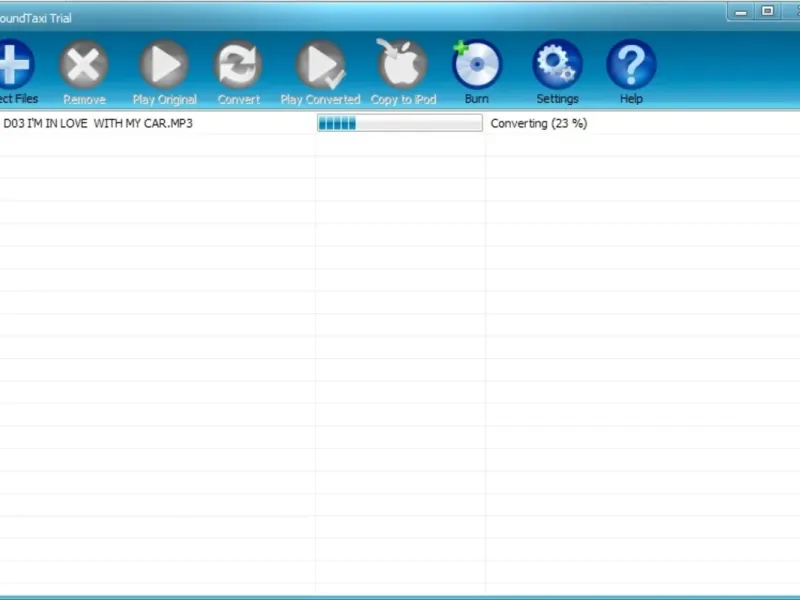The width and height of the screenshot is (800, 600).
Task: Minimize the SoundTaxi Trial window
Action: [741, 11]
